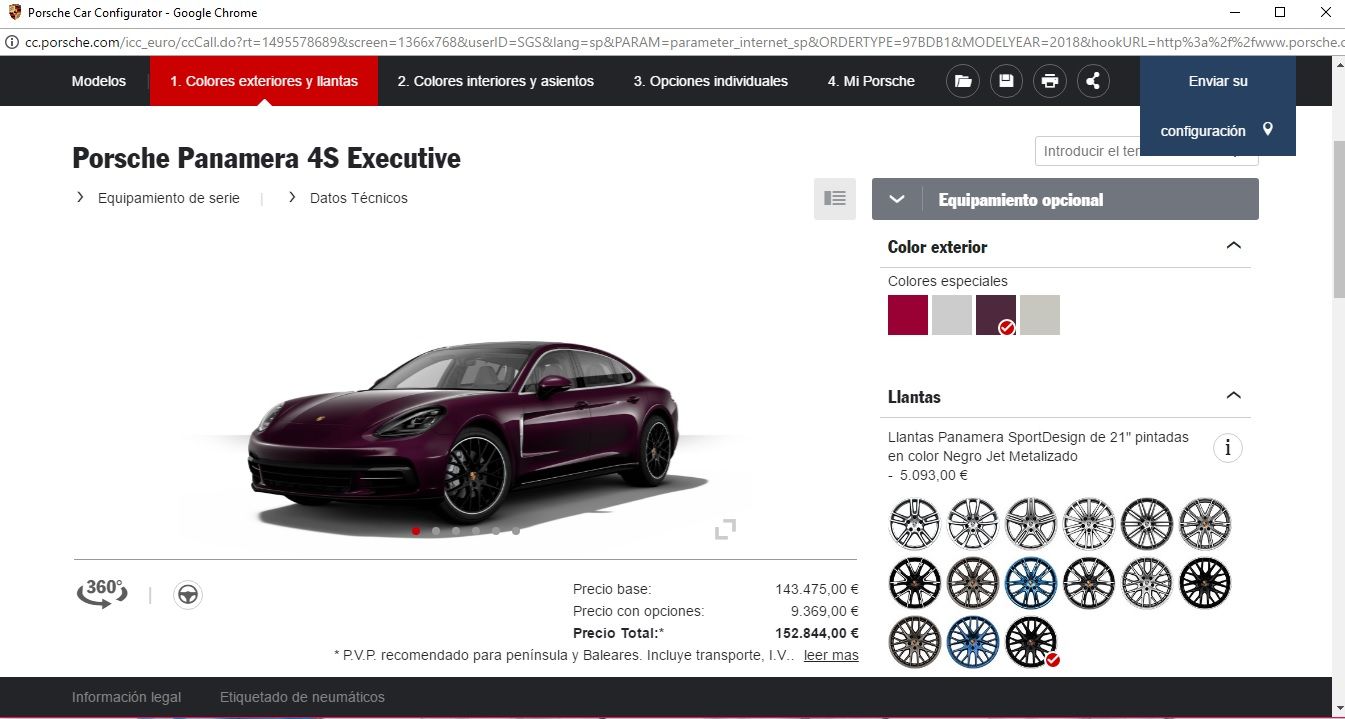Choose the red special exterior color
The image size is (1345, 719).
[x=908, y=315]
